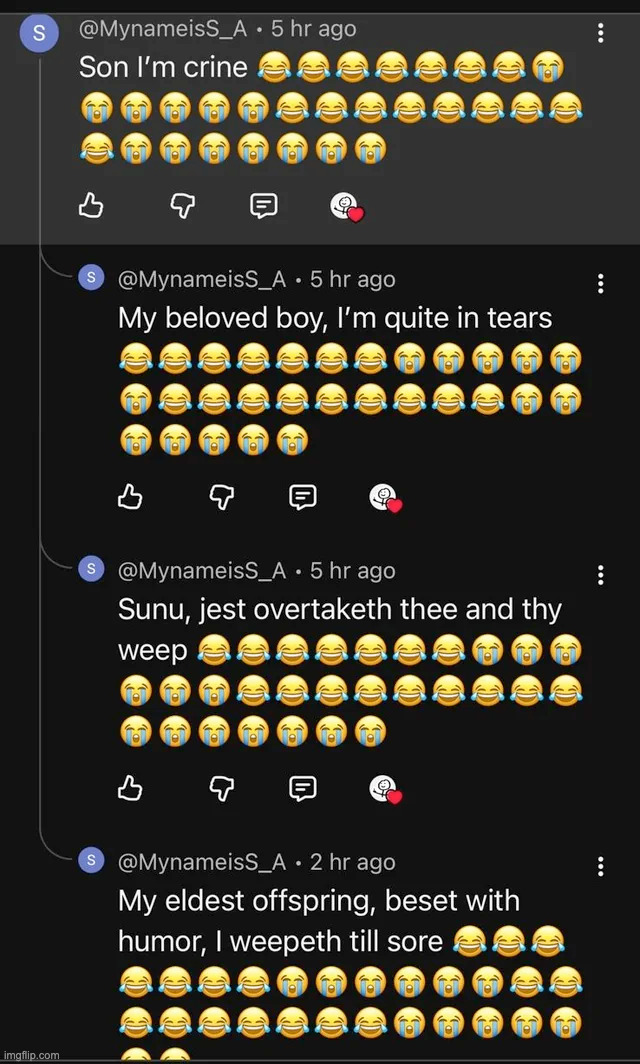Viewport: 640px width, 1064px height.
Task: Like the "Sunu, jest overtaketh thee" reply
Action: pyautogui.click(x=131, y=788)
